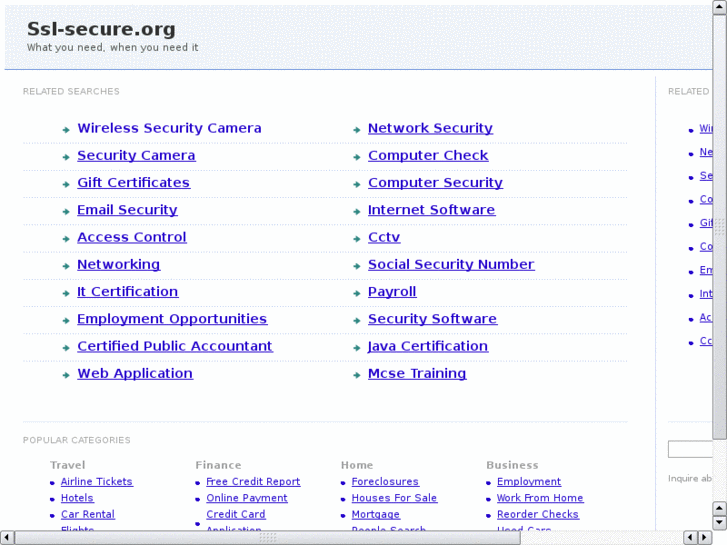The width and height of the screenshot is (727, 545).
Task: Click the Houses For Sale link
Action: coord(394,498)
